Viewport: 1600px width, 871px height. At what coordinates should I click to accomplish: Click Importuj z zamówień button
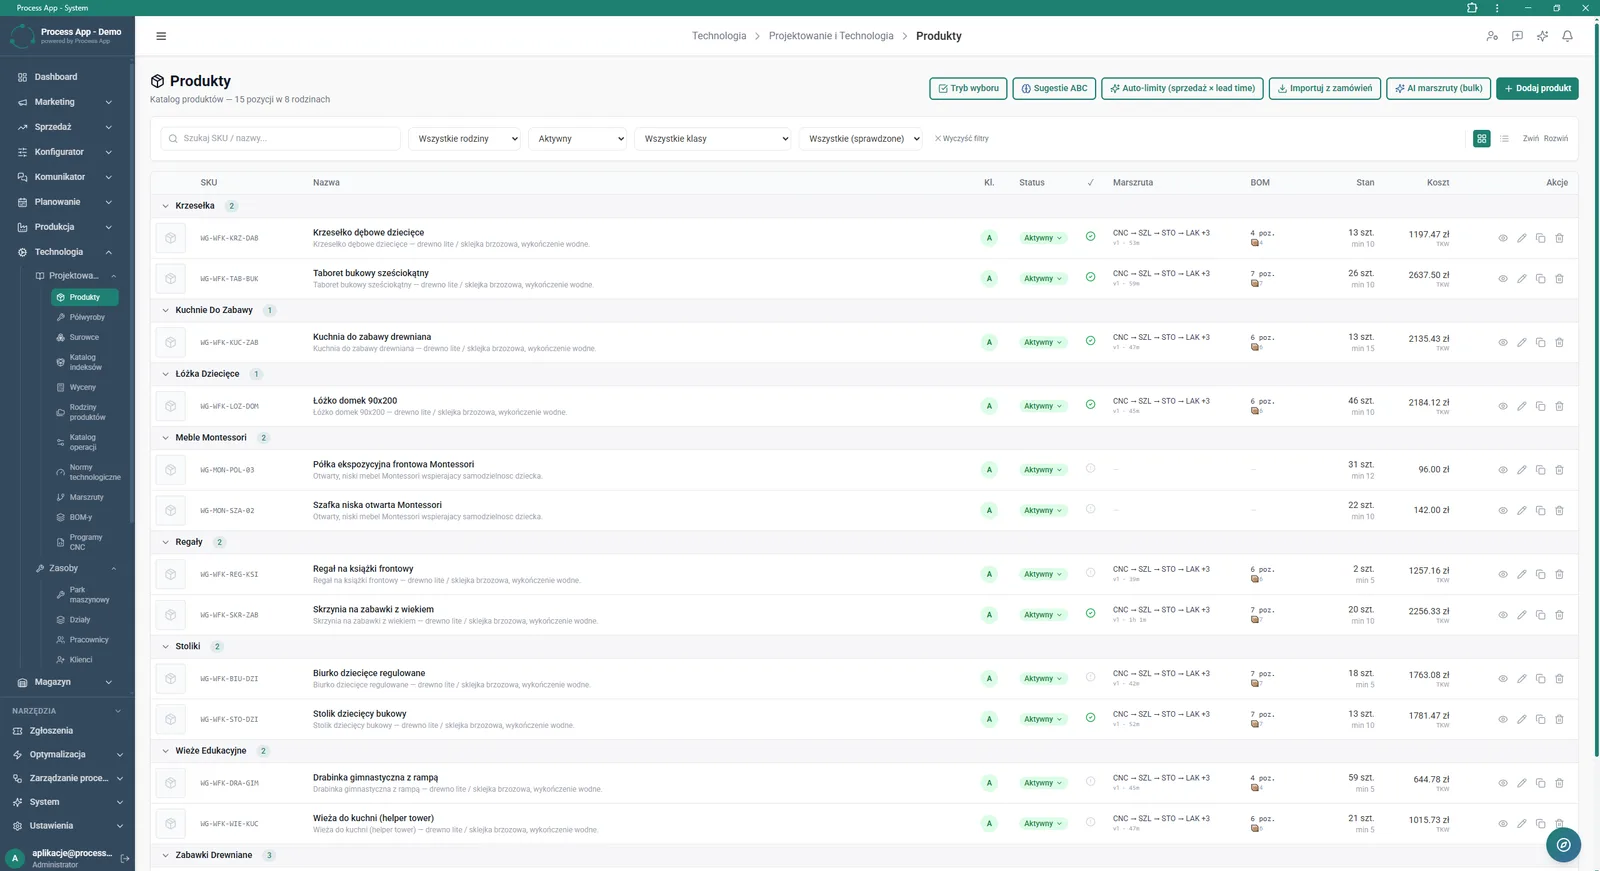pos(1325,88)
